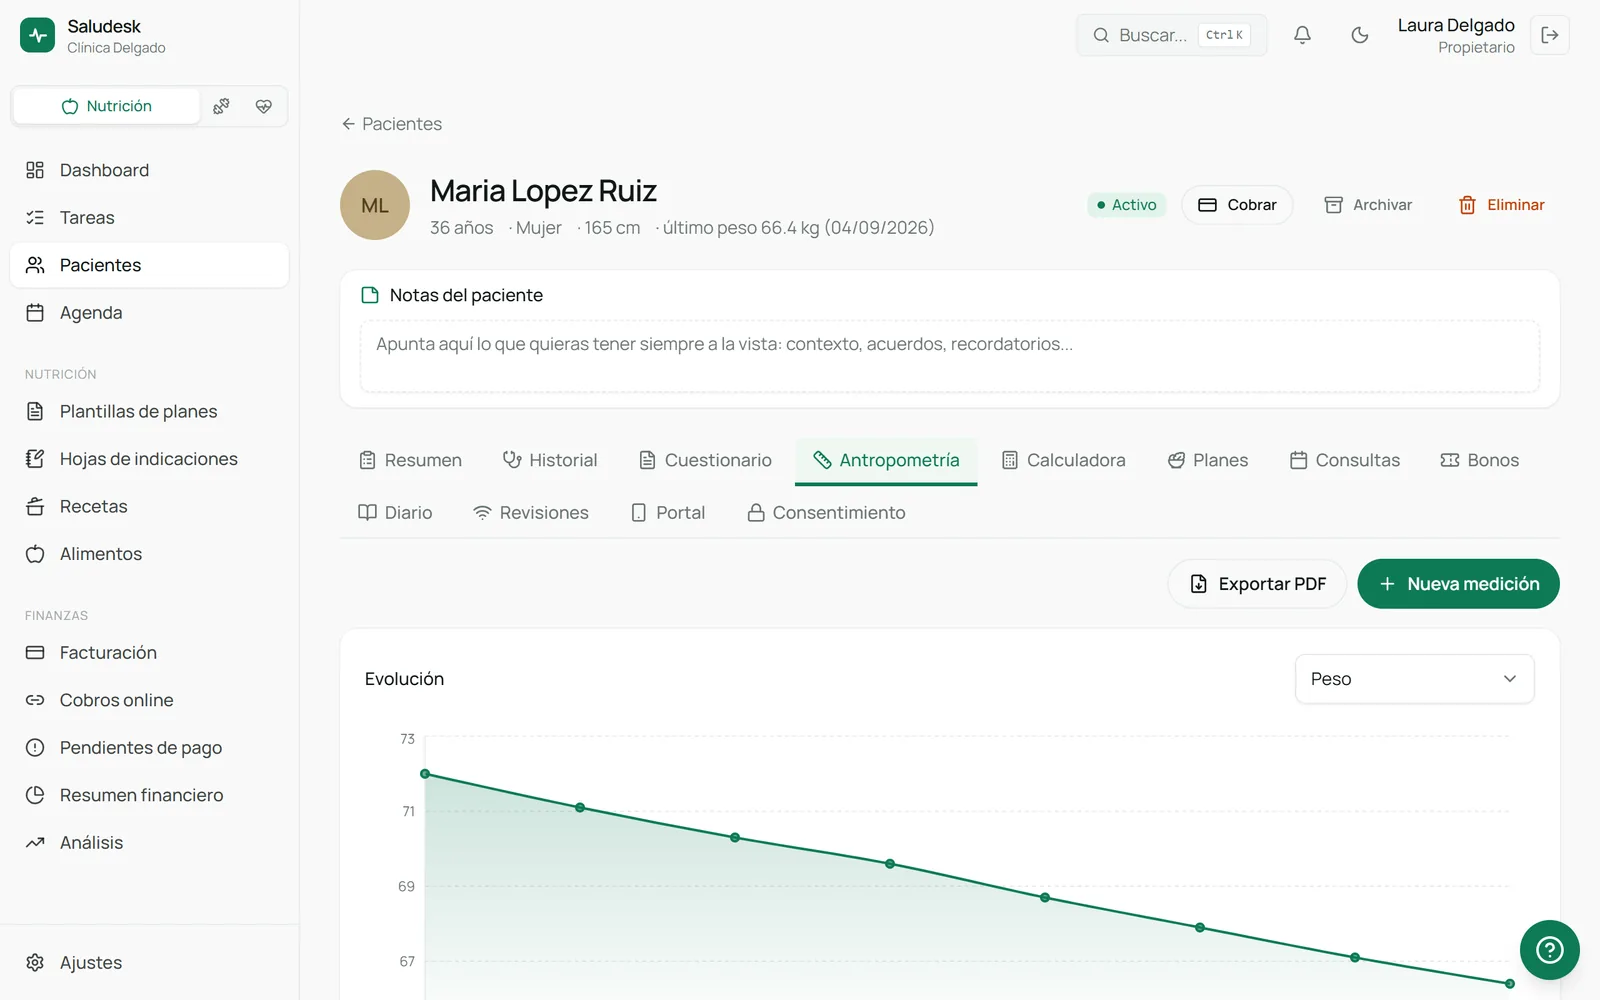Open the Revisiones tab
The height and width of the screenshot is (1000, 1600).
(x=531, y=513)
